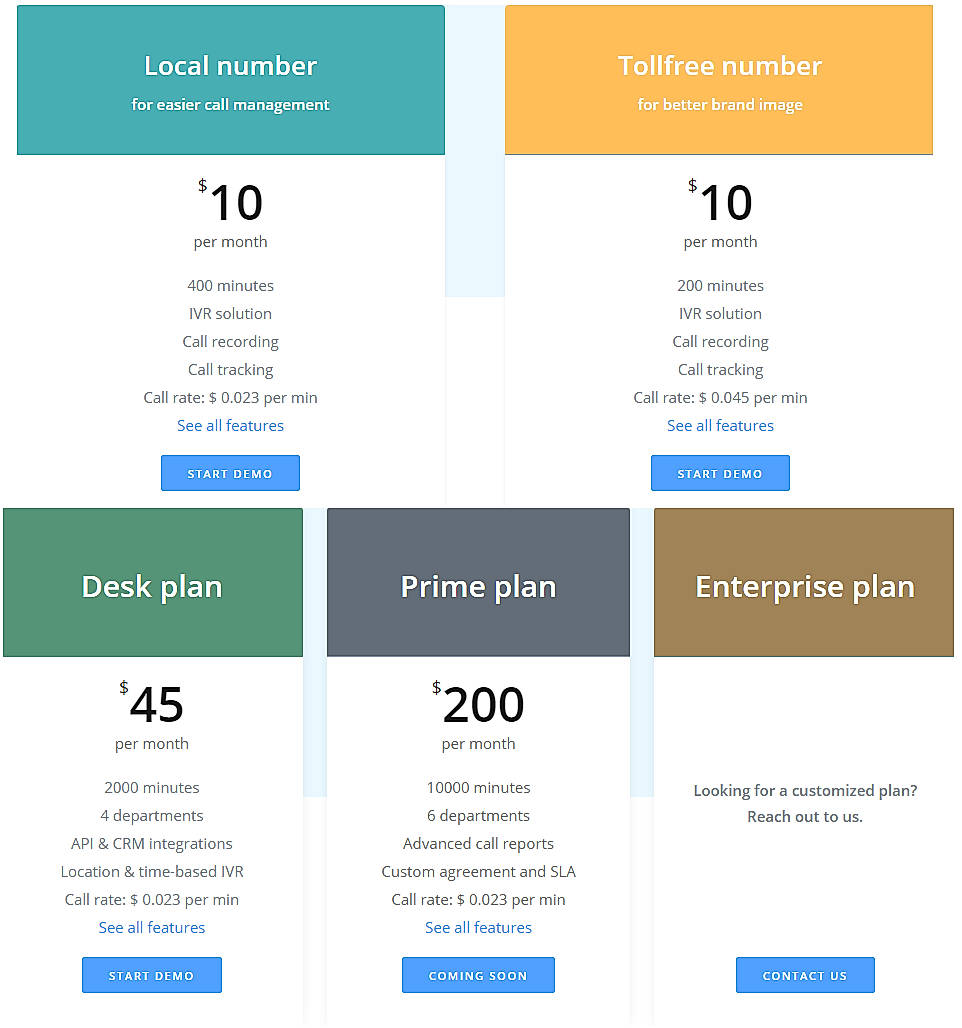Select the Tollfree number plan header
The height and width of the screenshot is (1028, 962).
[720, 66]
